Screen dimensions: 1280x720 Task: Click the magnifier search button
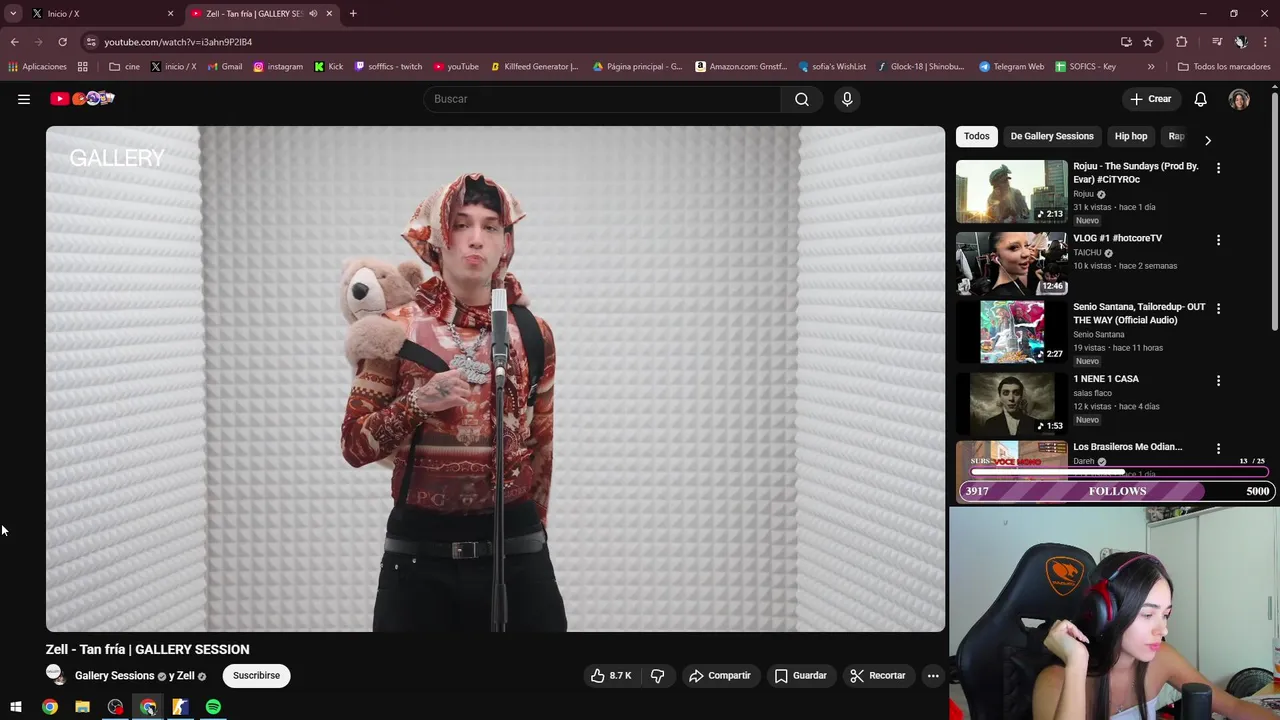pos(802,99)
